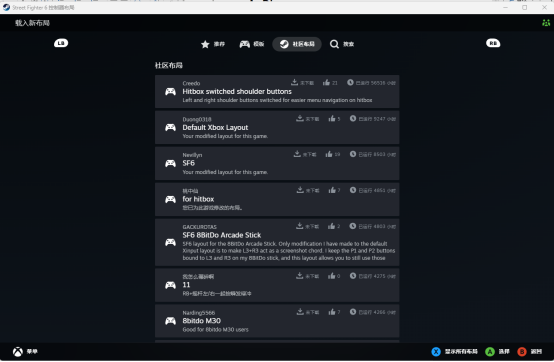Click the gamepad icon of Hitbox switched shoulder buttons
Image resolution: width=554 pixels, height=362 pixels.
tap(170, 91)
